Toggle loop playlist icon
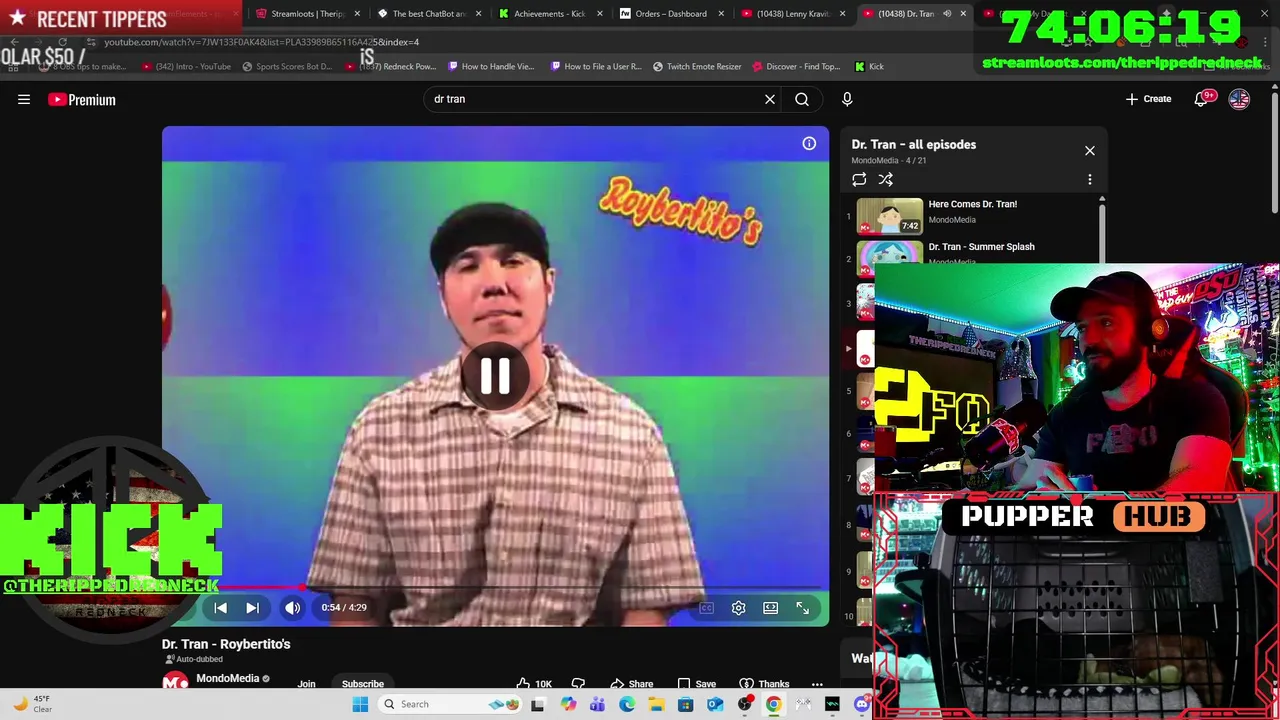 tap(859, 180)
